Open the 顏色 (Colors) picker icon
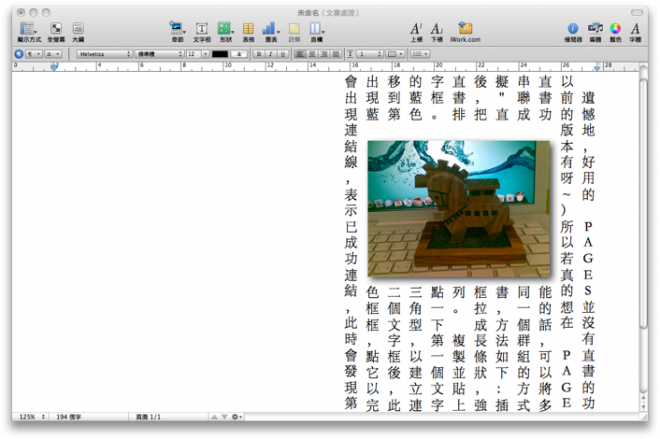Screen dimensions: 660x439 (615, 29)
